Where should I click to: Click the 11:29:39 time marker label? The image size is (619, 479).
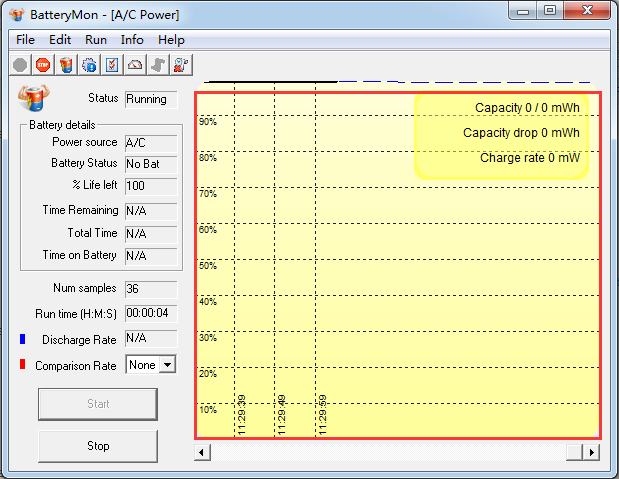point(242,415)
